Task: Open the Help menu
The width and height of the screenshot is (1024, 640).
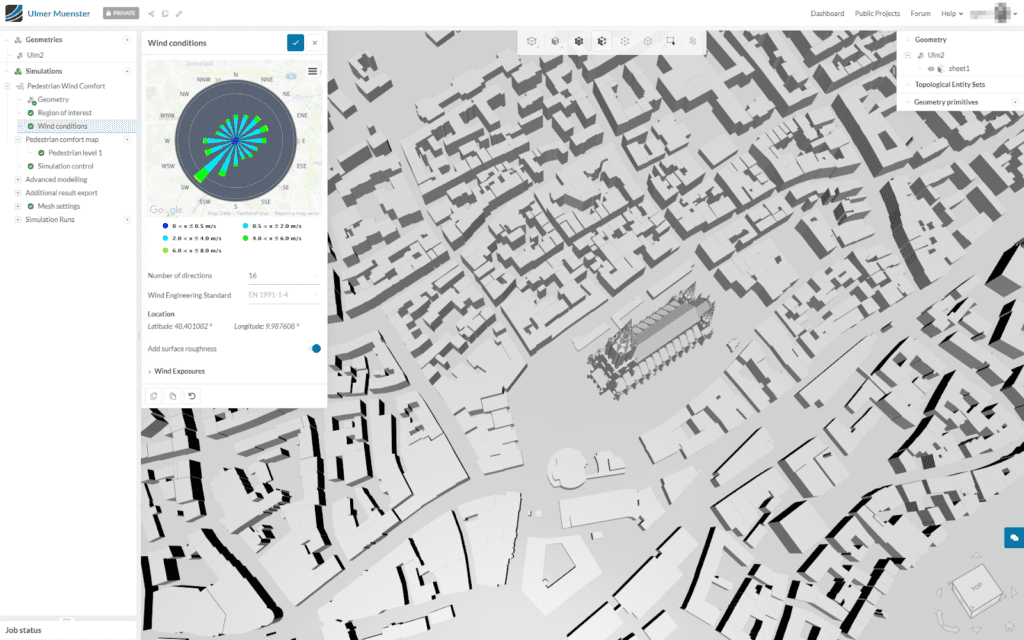Action: point(951,14)
